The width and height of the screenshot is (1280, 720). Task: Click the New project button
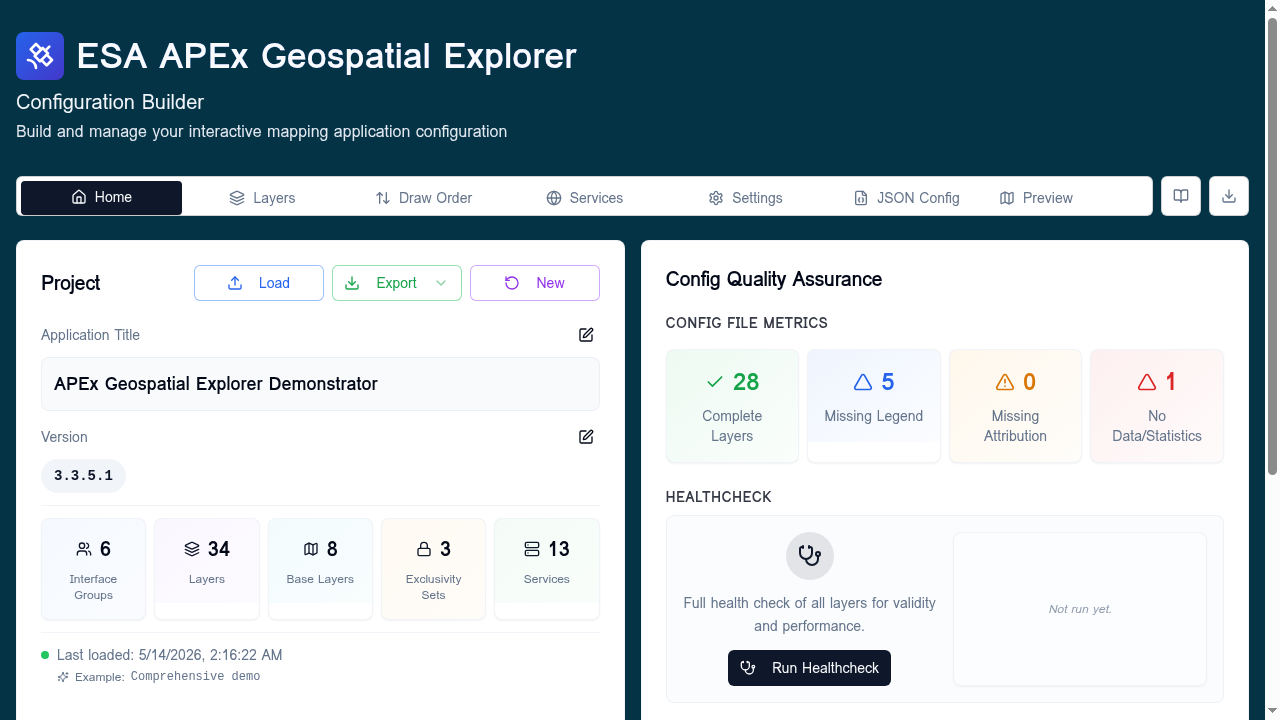coord(535,283)
